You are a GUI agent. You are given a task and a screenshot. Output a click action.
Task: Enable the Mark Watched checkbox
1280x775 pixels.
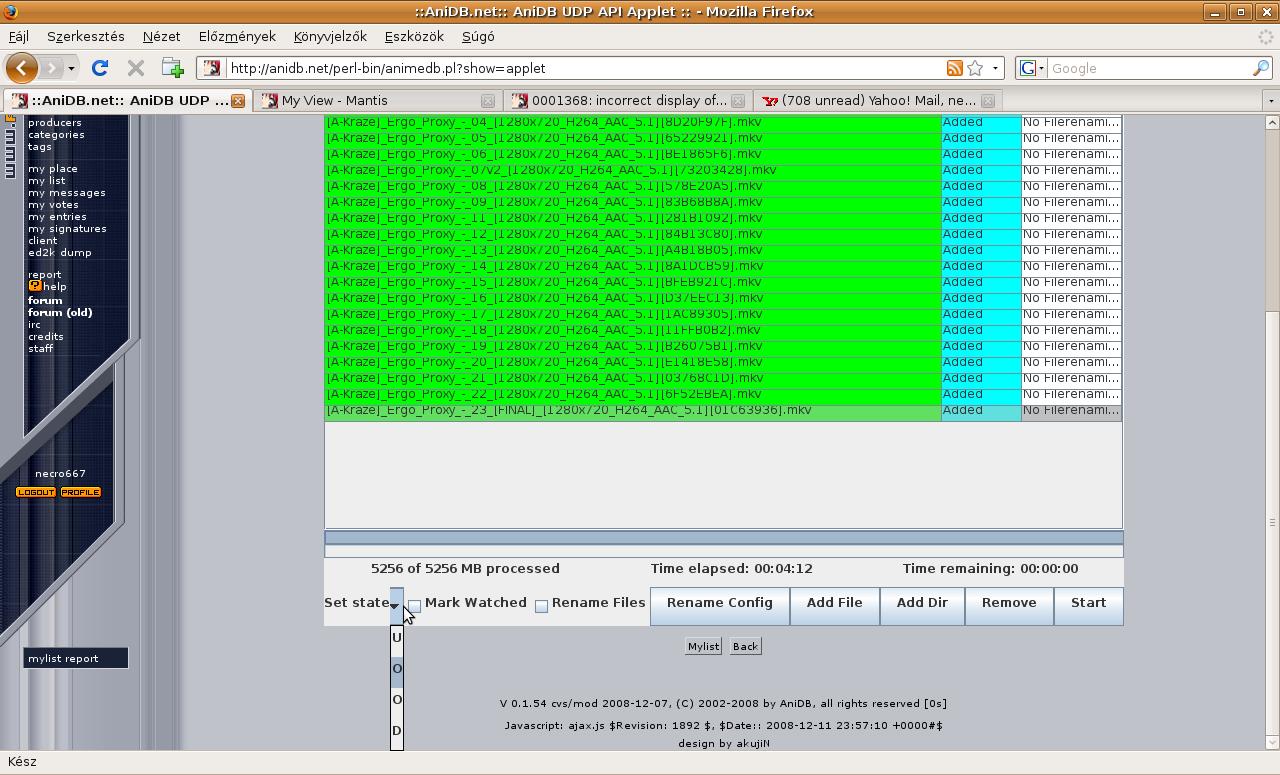click(x=415, y=605)
